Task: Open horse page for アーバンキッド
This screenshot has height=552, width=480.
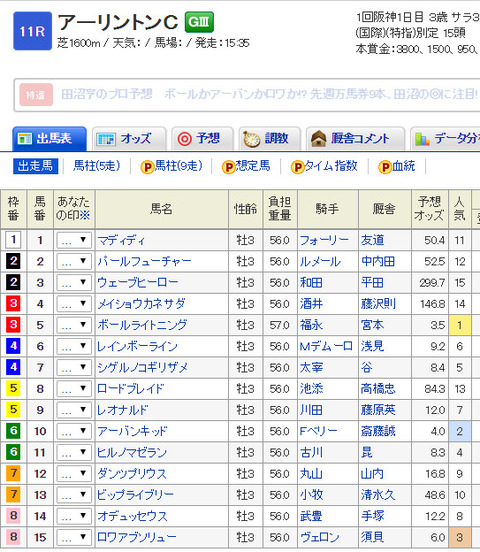Action: coord(132,431)
